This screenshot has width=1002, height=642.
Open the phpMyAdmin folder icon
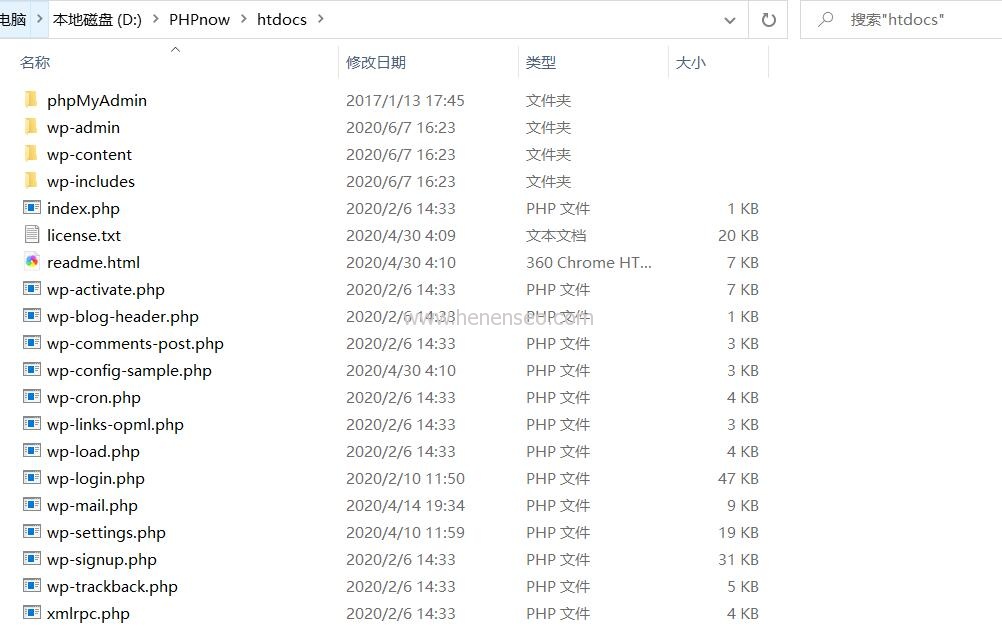[31, 100]
